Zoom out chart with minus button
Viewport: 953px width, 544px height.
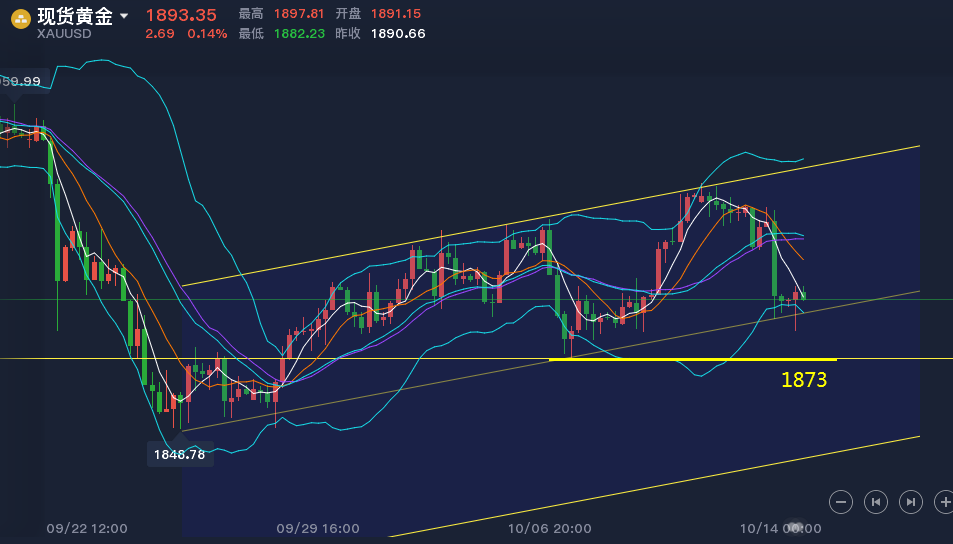[x=841, y=502]
